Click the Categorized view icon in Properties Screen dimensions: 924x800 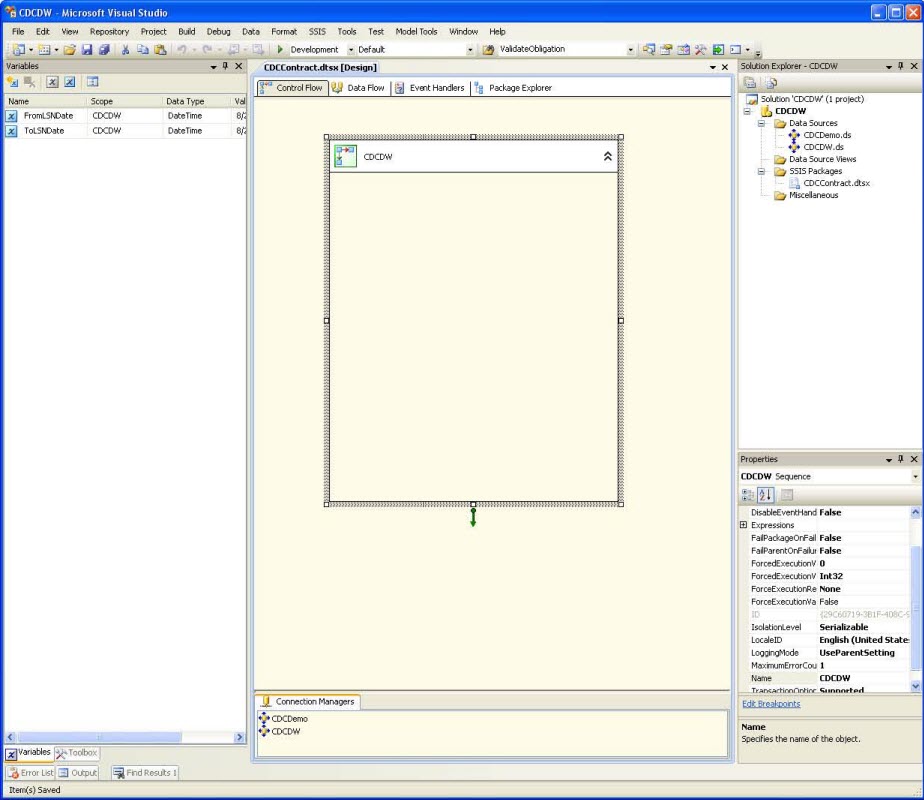click(x=748, y=495)
